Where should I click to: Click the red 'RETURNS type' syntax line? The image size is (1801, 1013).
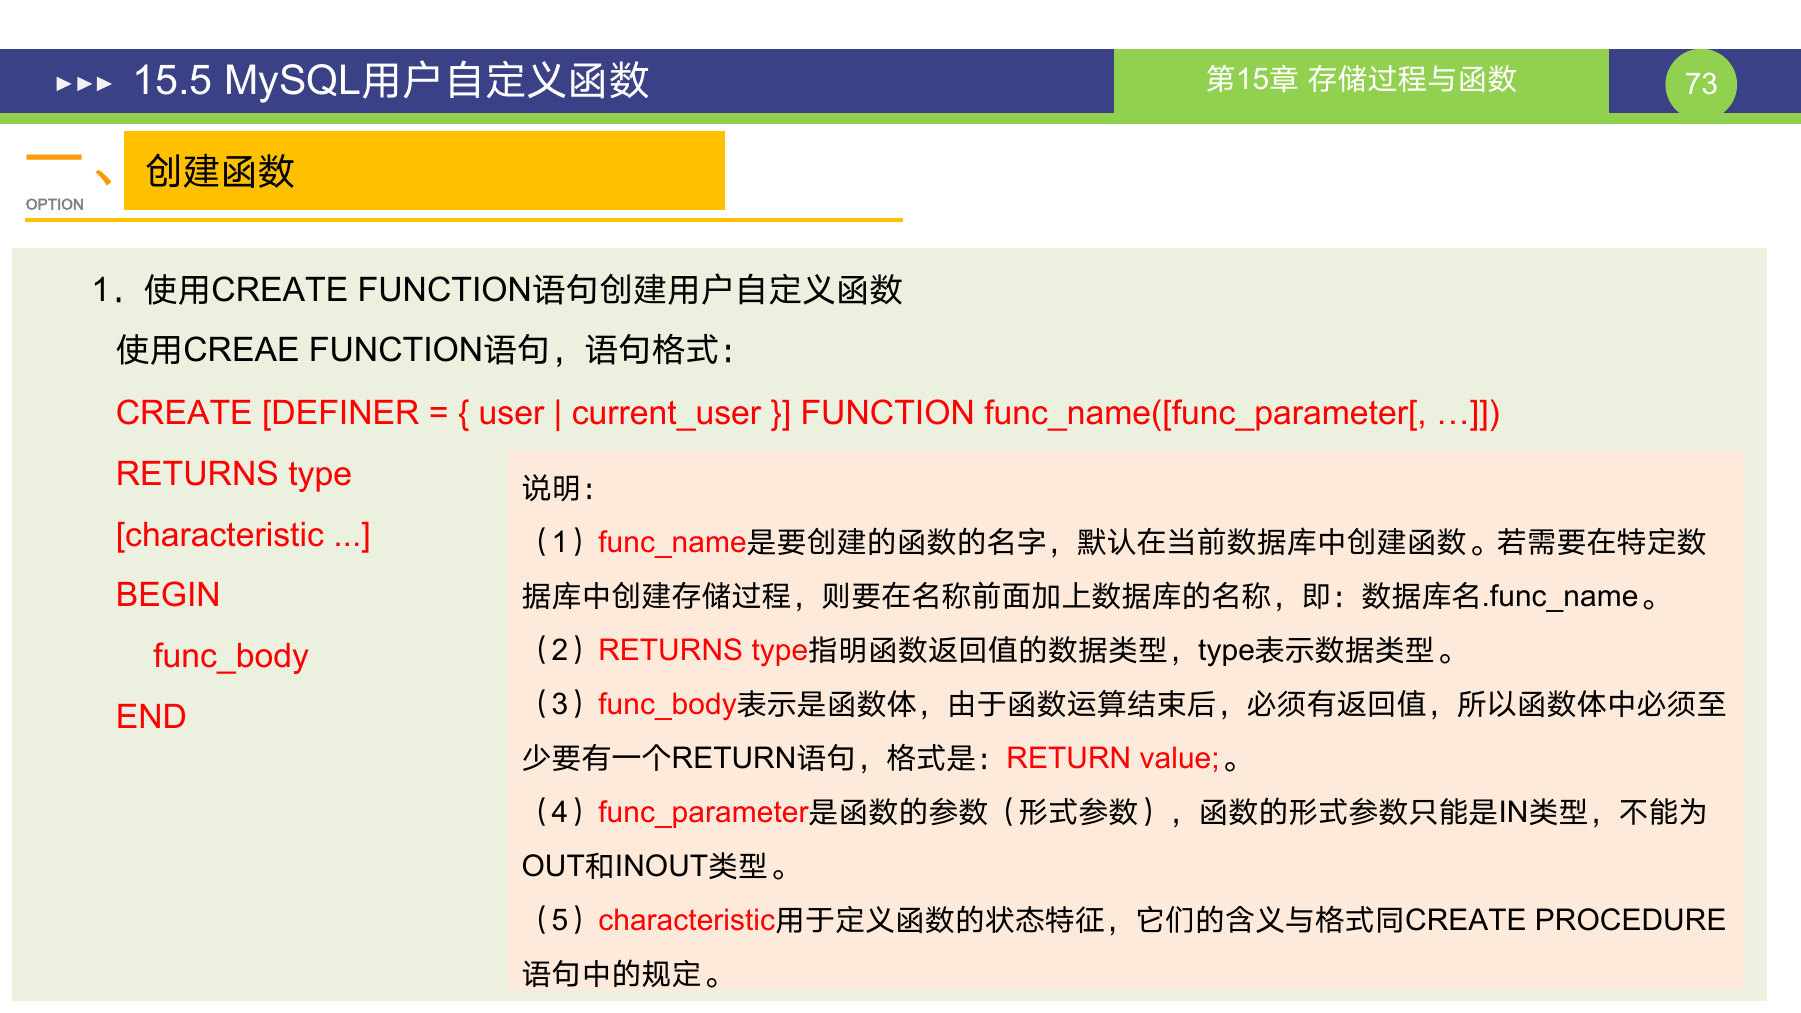click(x=234, y=473)
